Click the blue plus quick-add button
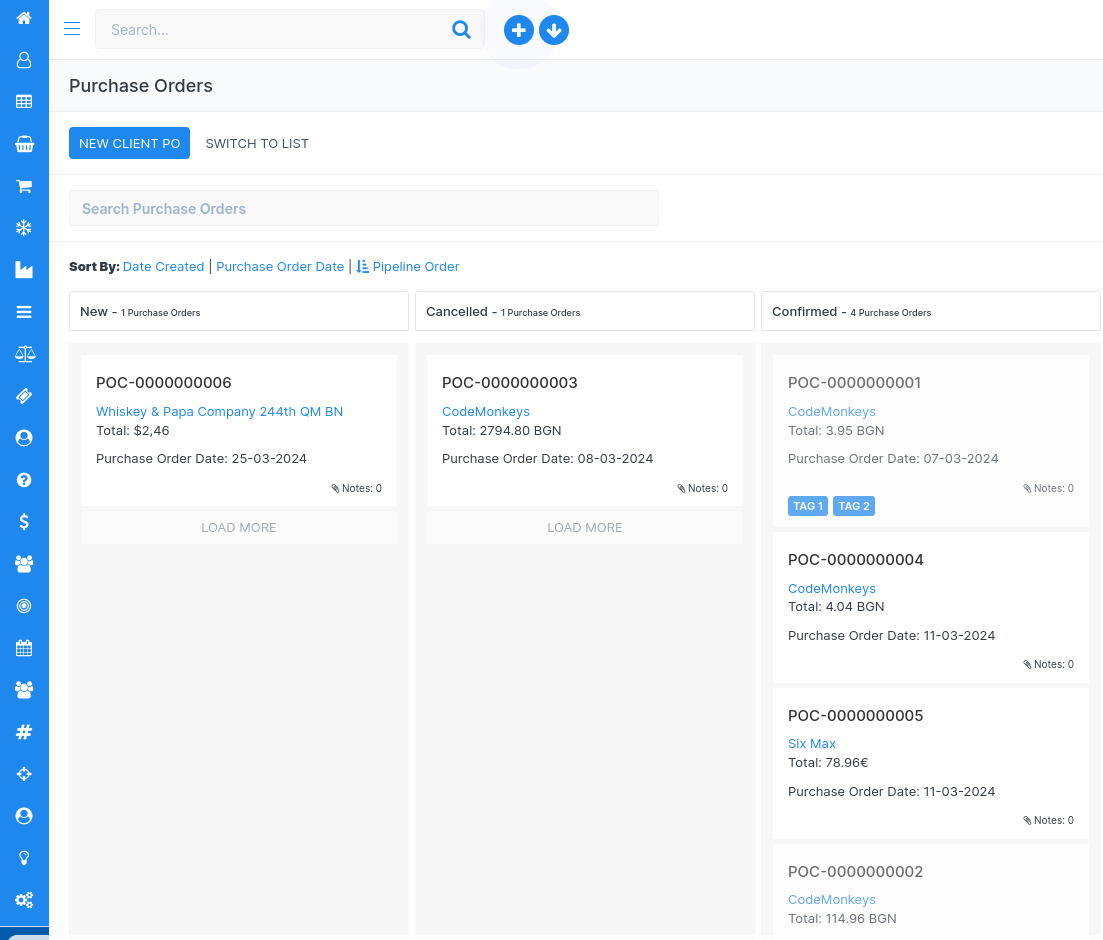This screenshot has width=1103, height=940. coord(518,30)
